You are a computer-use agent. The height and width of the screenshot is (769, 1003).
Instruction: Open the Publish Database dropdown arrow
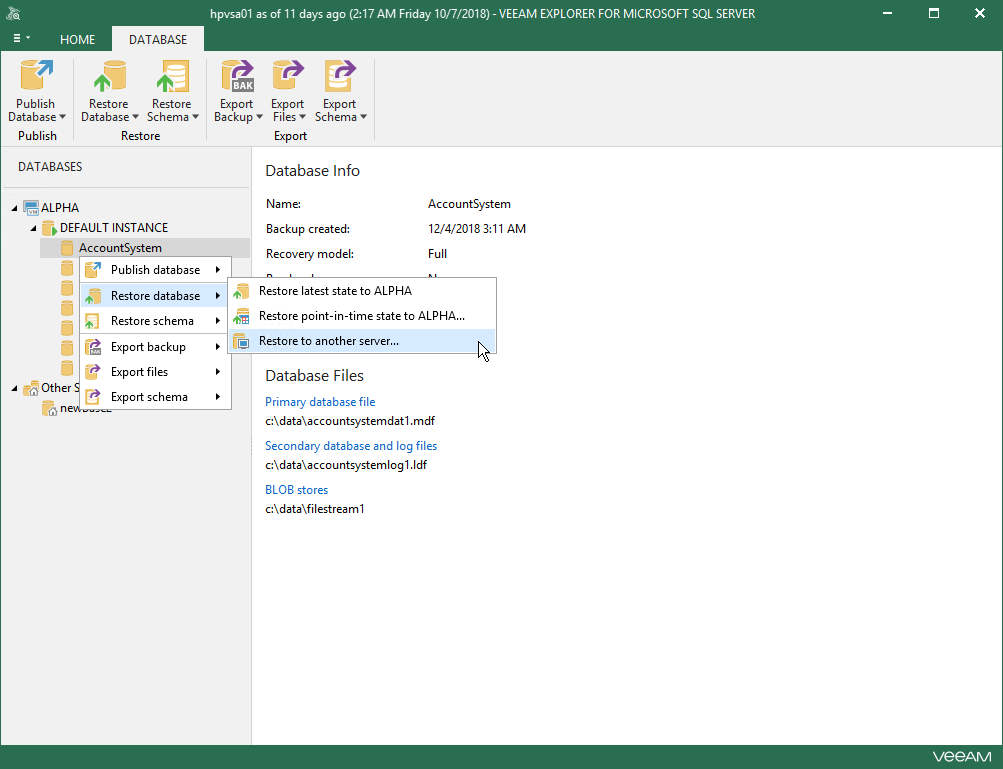(x=63, y=117)
